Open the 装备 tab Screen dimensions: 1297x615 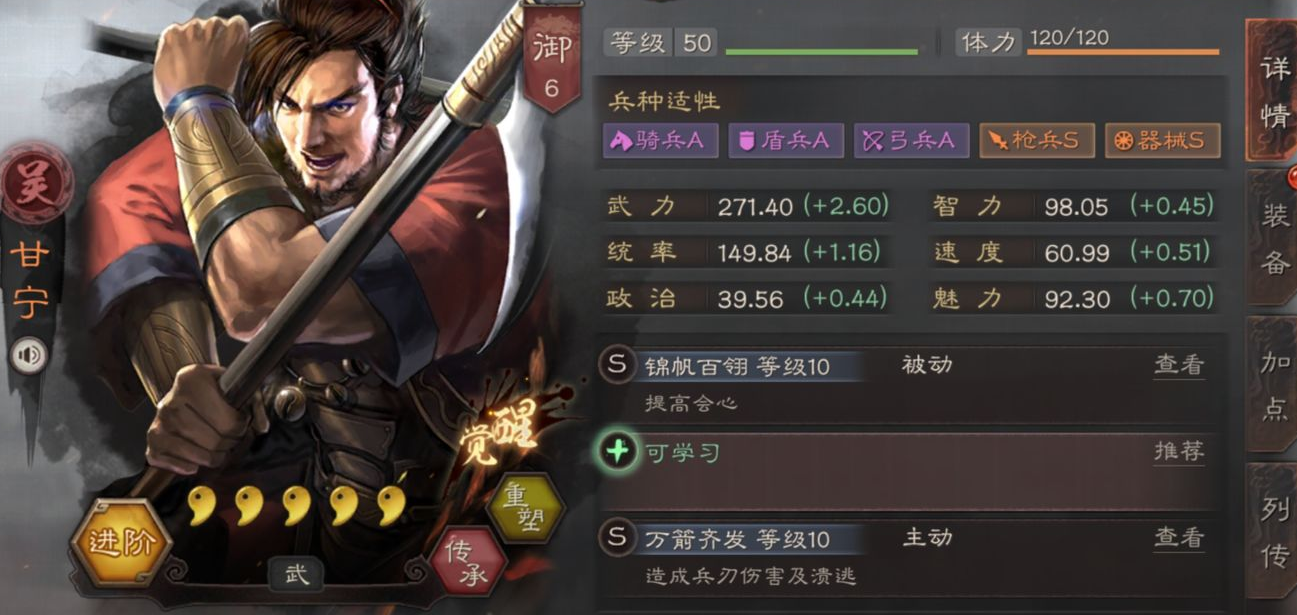[x=1274, y=238]
